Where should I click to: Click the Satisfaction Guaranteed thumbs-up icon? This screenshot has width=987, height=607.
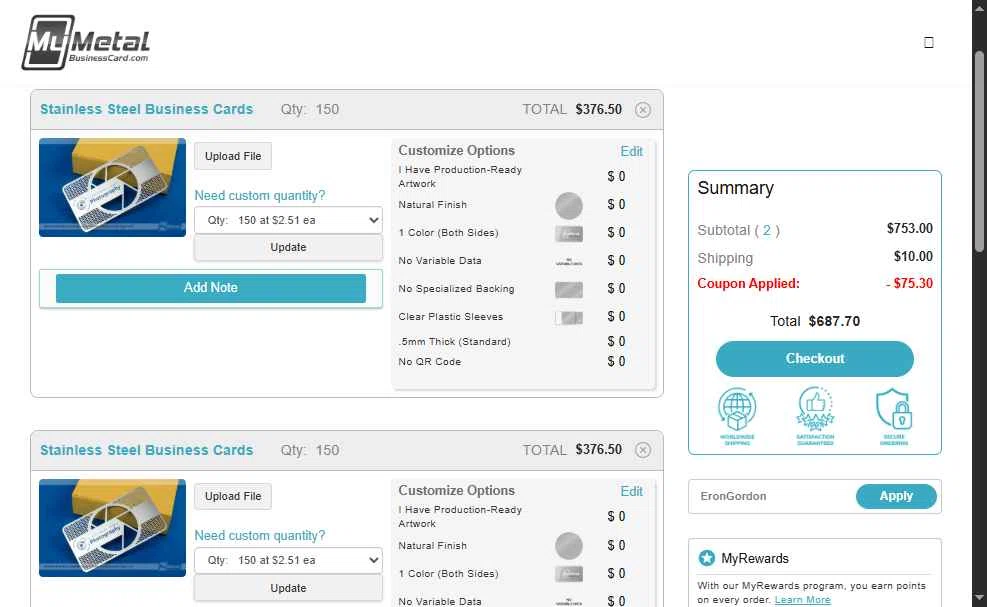click(815, 416)
